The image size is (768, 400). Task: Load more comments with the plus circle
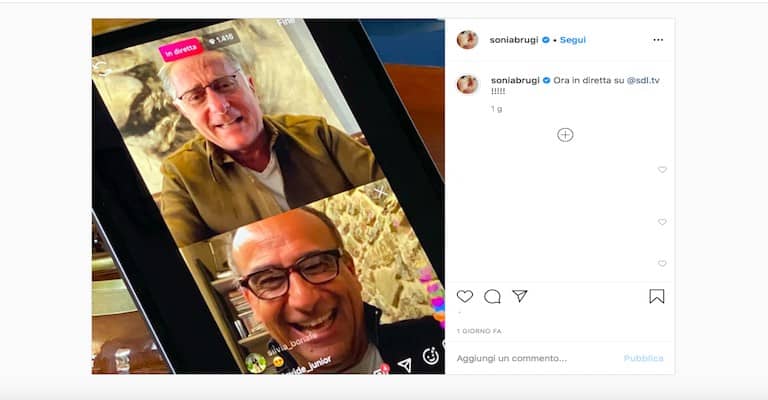point(565,135)
